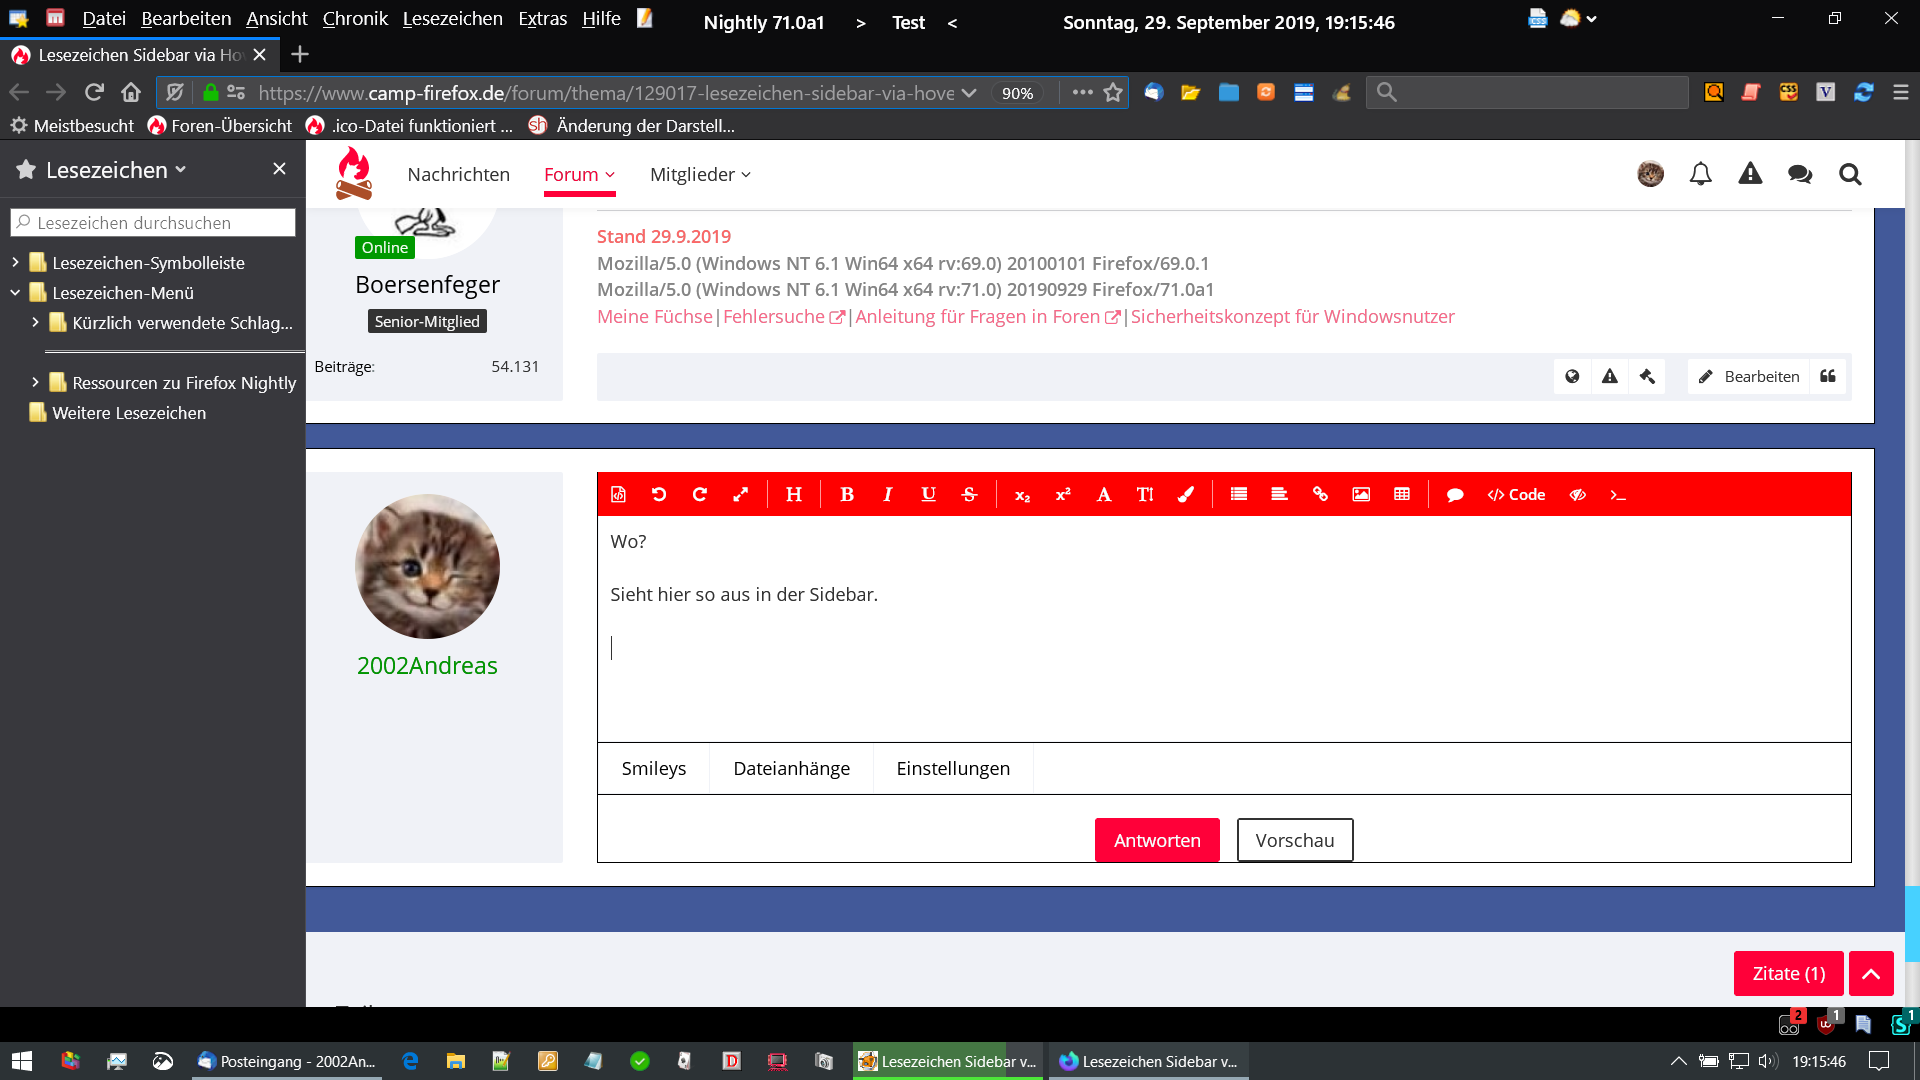Screen dimensions: 1920x1080
Task: Insert a link with the chain icon
Action: coord(1320,495)
